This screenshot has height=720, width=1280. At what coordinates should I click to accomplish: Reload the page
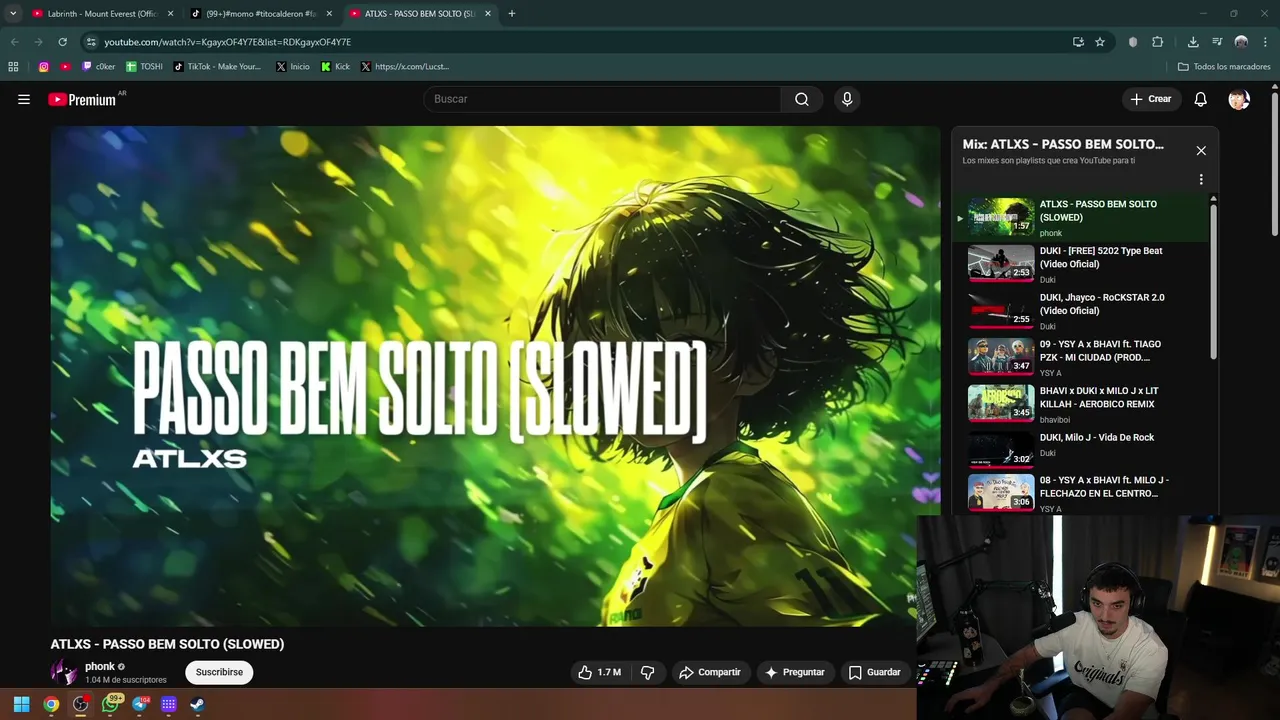62,42
